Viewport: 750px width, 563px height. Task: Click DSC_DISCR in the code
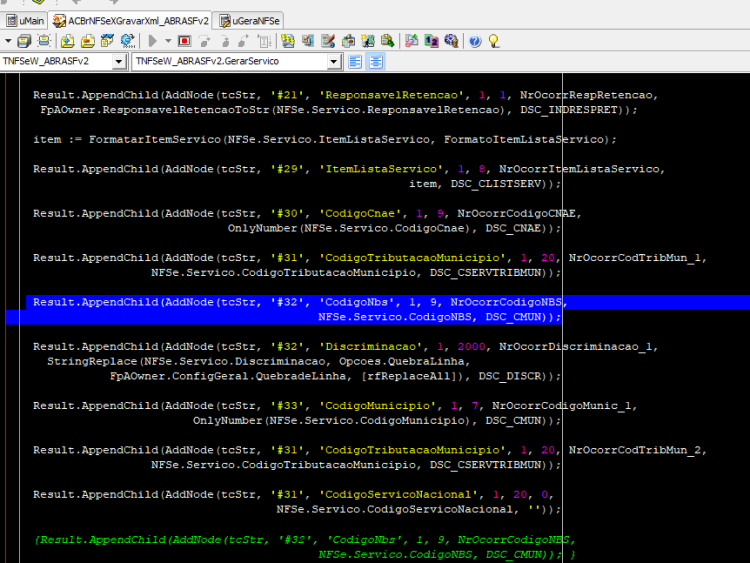[509, 376]
